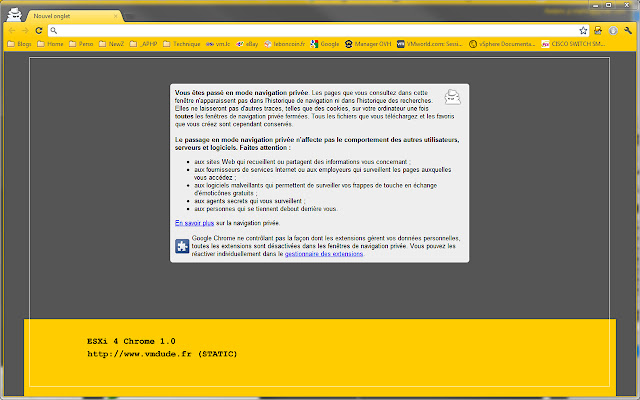Screen dimensions: 640x400
Task: Click the globe extension icon in toolbar
Action: (x=613, y=31)
